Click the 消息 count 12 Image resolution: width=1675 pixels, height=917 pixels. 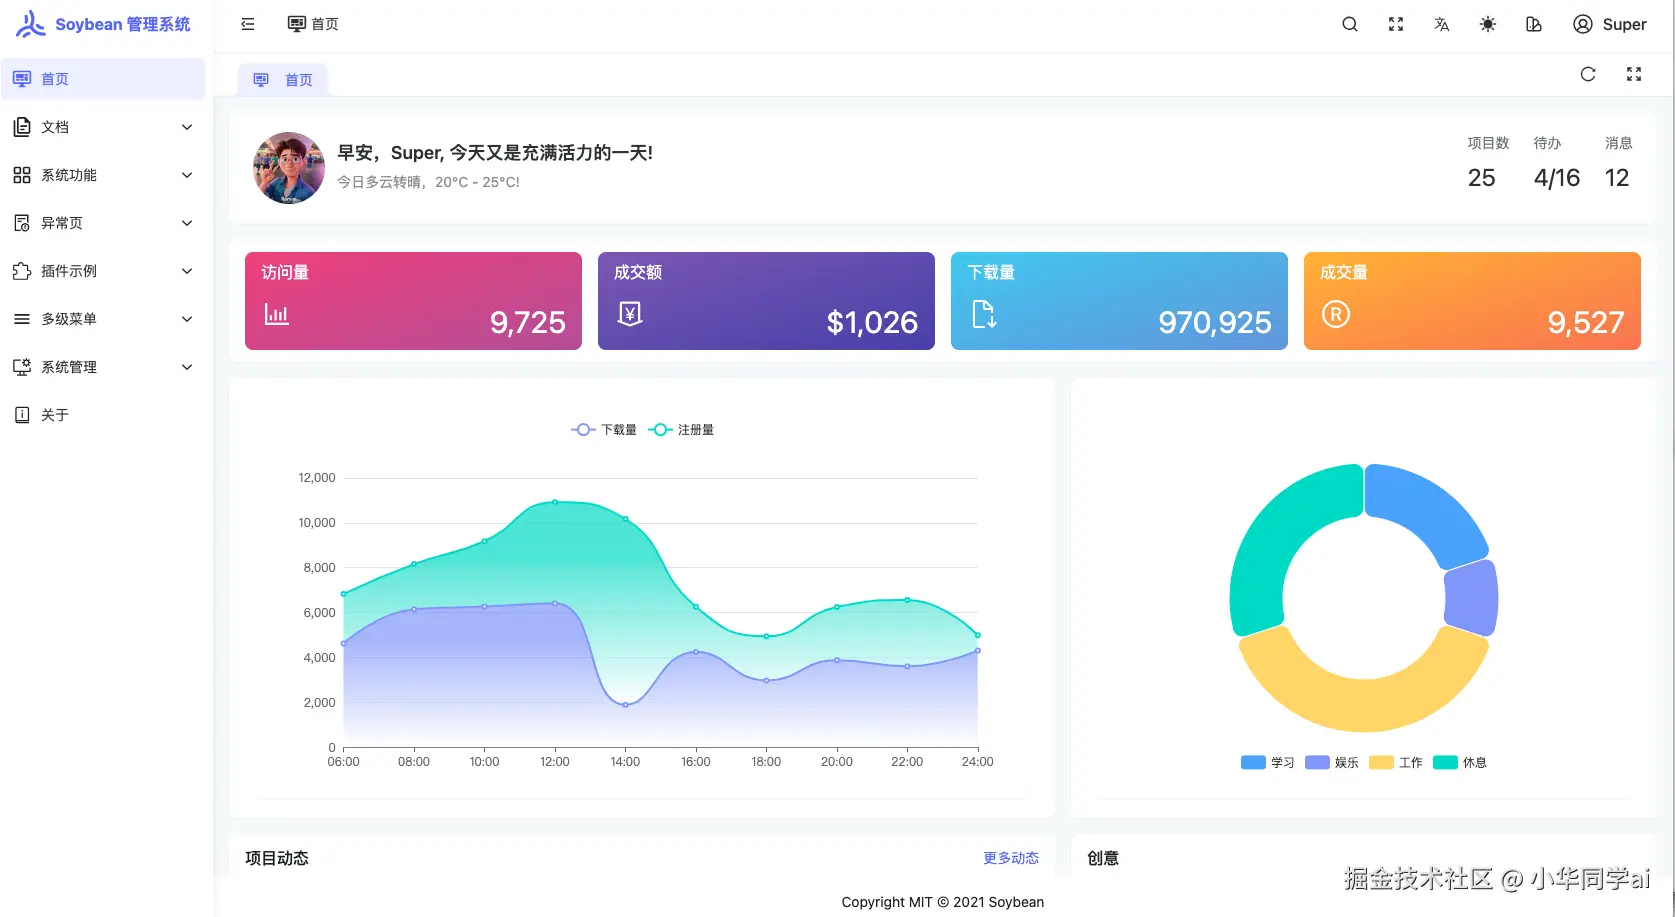[1617, 178]
